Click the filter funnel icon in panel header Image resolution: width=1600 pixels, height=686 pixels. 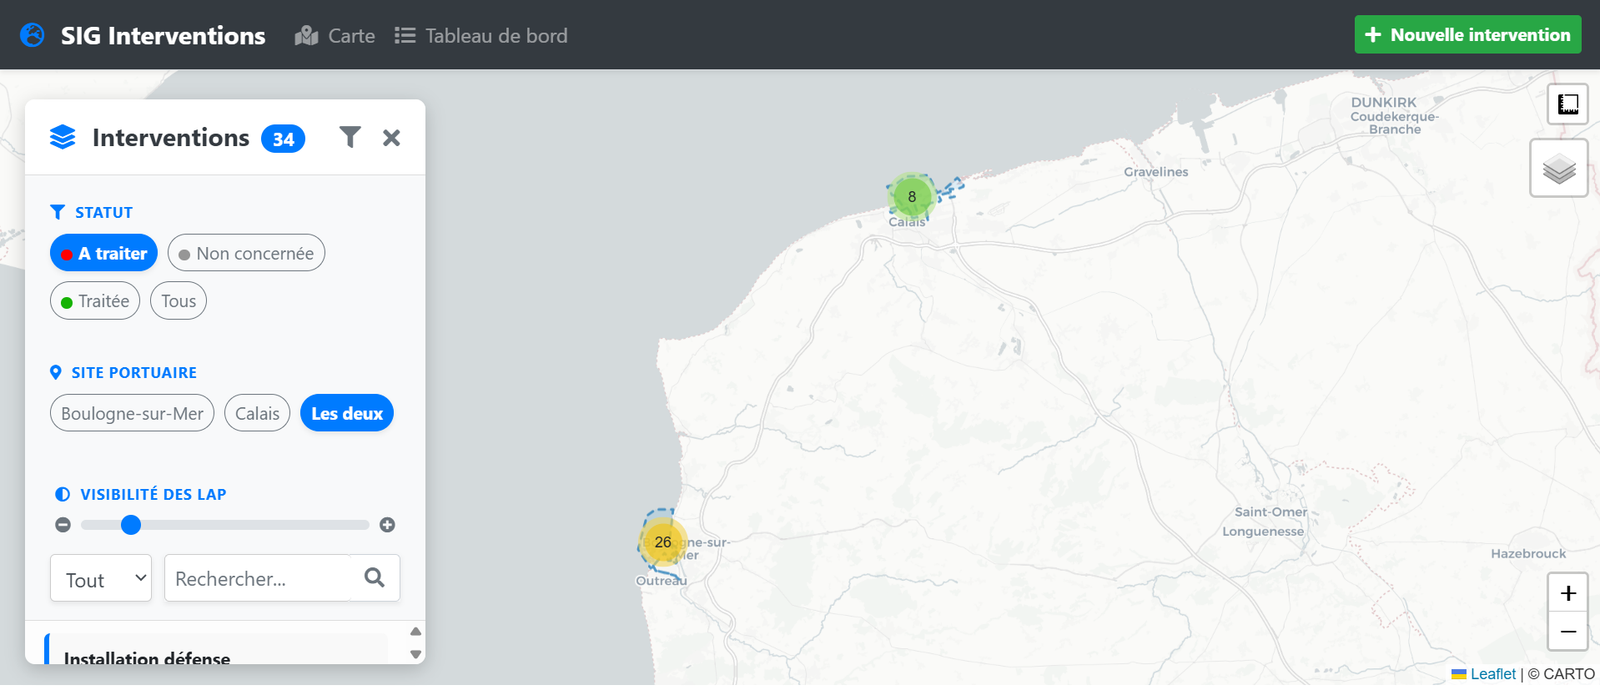350,137
